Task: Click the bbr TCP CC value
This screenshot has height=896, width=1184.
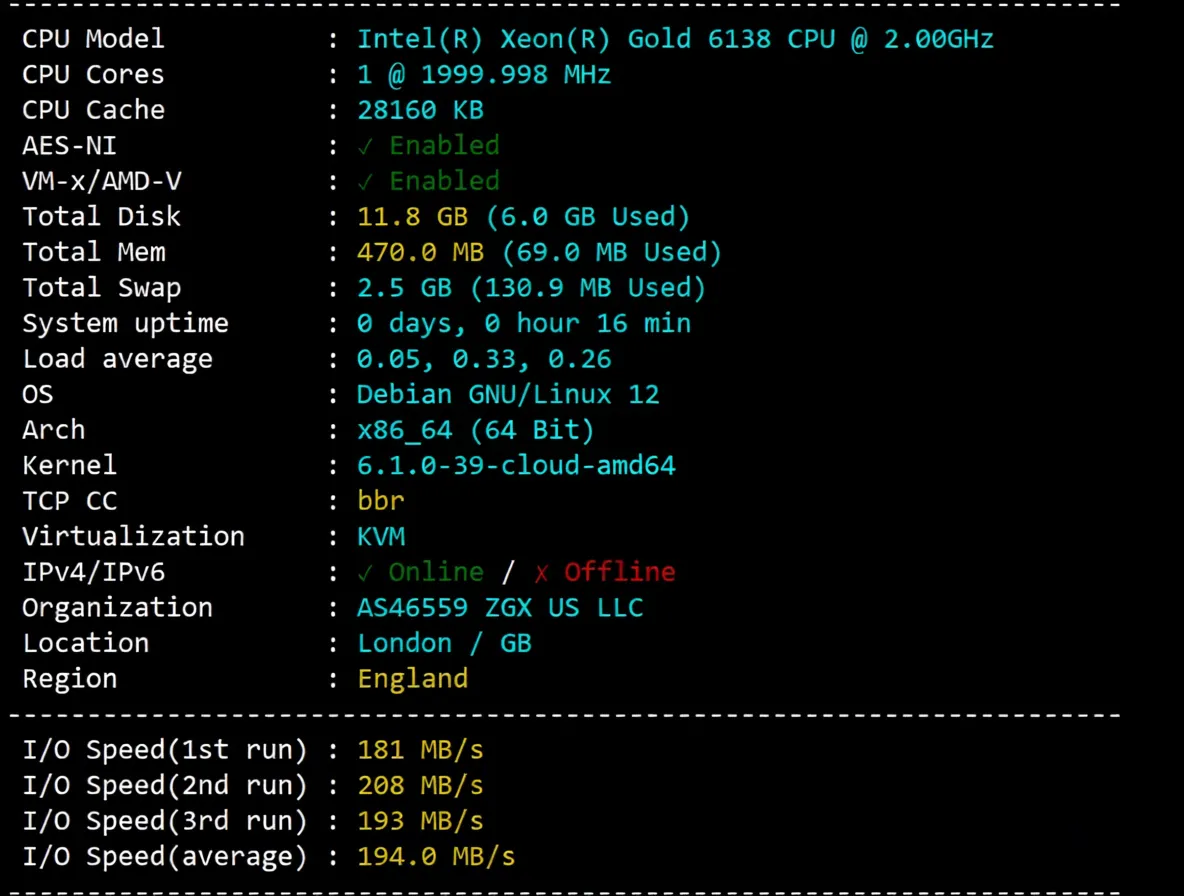Action: point(380,500)
